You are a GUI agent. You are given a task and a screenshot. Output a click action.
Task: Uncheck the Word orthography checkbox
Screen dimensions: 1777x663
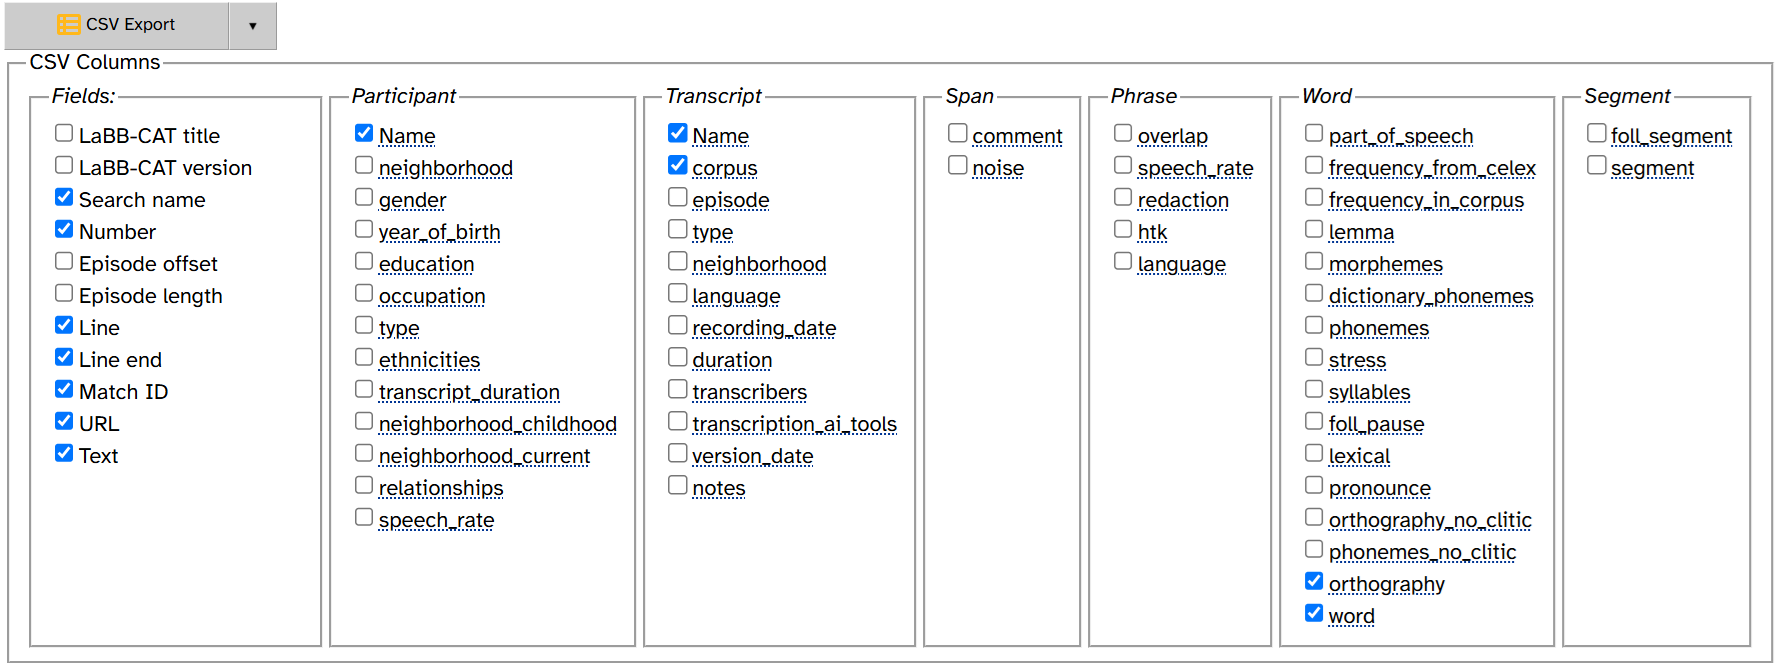tap(1314, 581)
